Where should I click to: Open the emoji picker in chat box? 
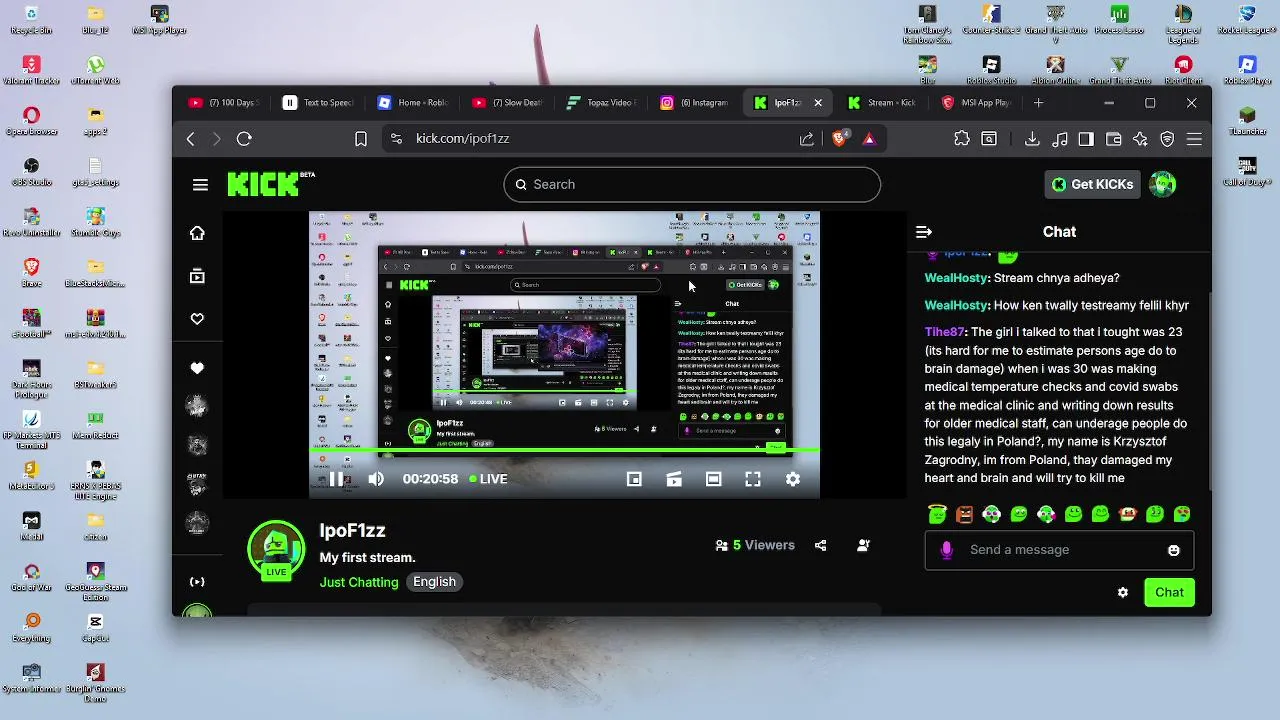pyautogui.click(x=1174, y=550)
